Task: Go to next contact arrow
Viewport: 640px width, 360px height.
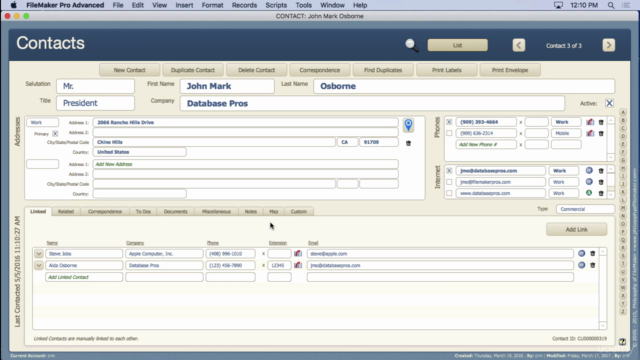Action: point(609,45)
